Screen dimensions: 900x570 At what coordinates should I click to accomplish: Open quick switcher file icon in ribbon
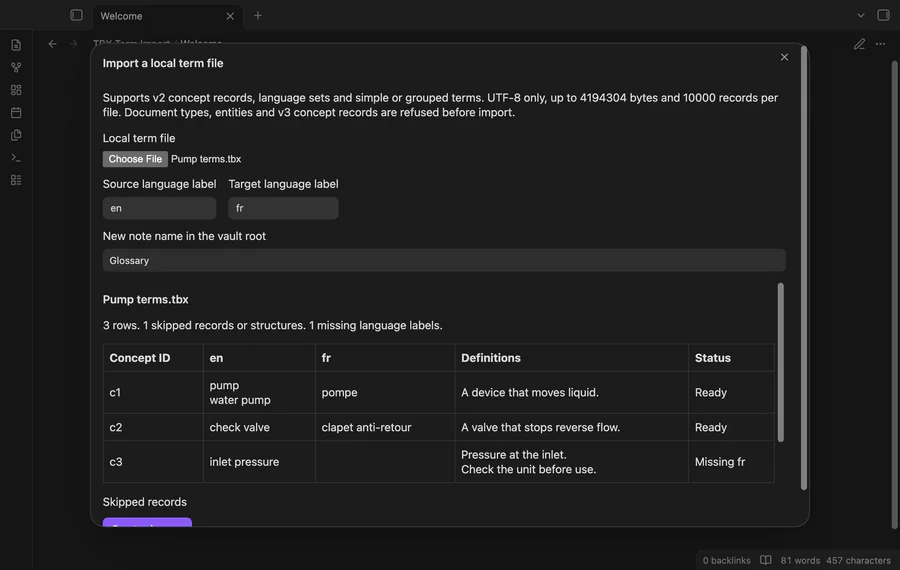(x=16, y=45)
